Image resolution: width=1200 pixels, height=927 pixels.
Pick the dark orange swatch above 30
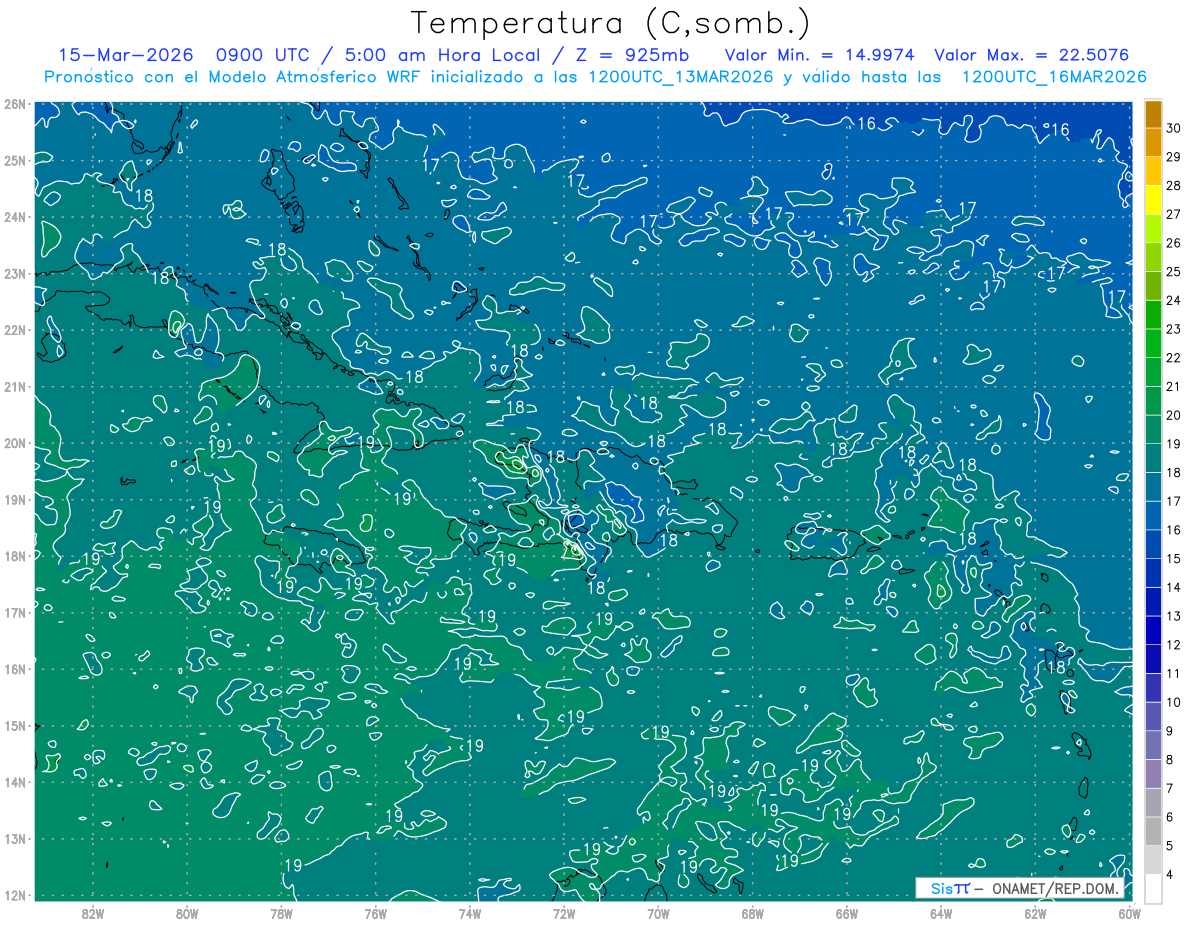pos(1153,115)
